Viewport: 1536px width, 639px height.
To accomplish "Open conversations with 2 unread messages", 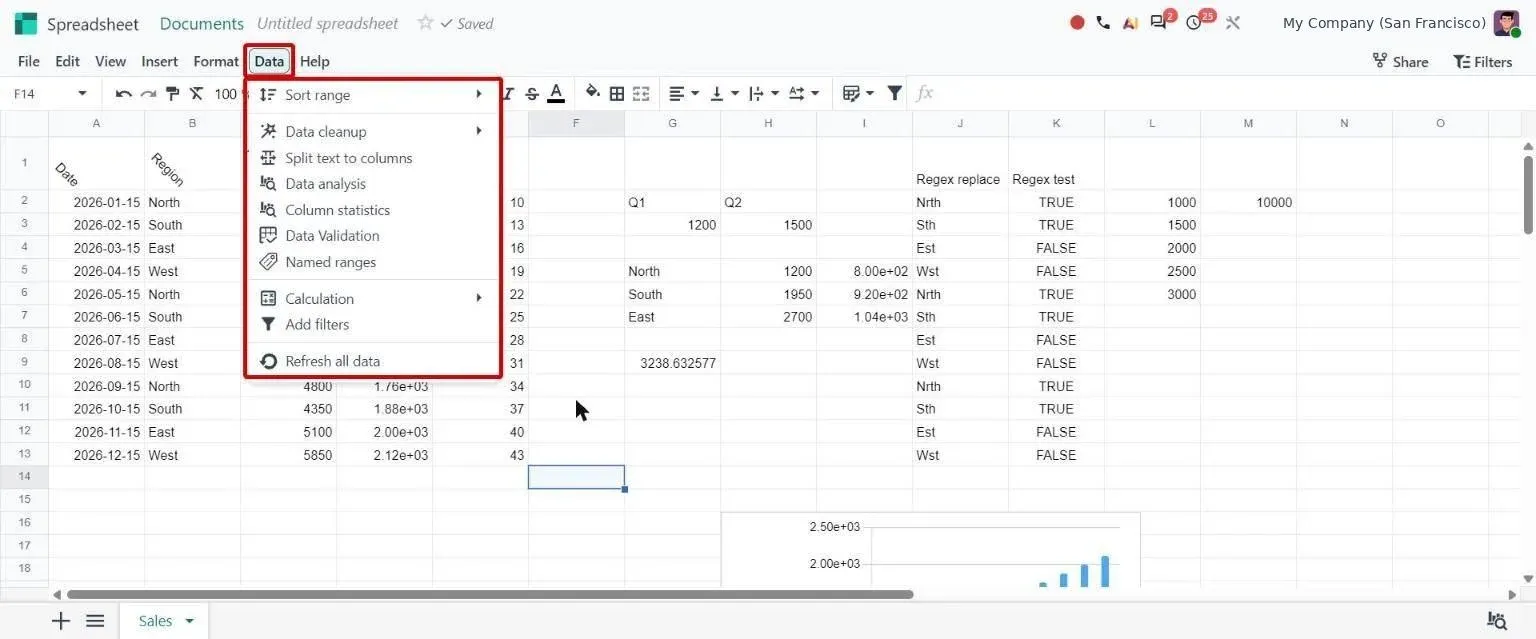I will pos(1161,21).
